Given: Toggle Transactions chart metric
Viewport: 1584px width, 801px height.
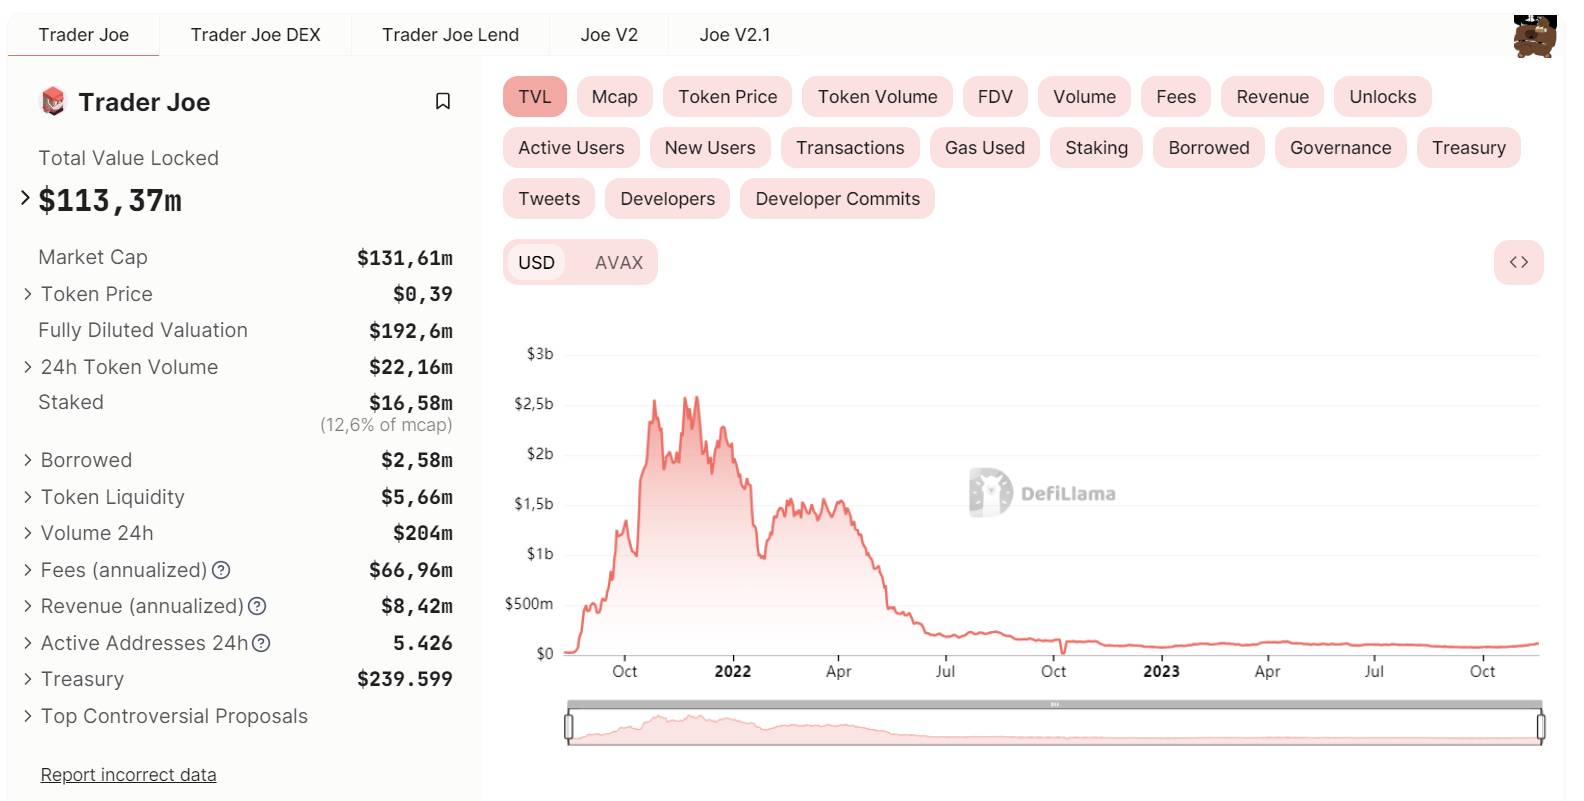Looking at the screenshot, I should click(850, 148).
